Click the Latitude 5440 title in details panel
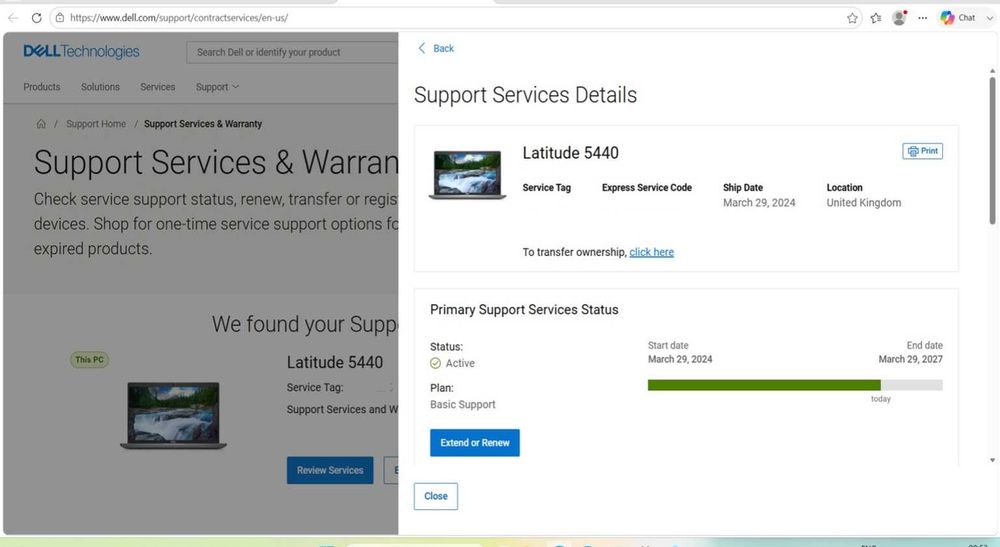The height and width of the screenshot is (547, 1000). (x=570, y=153)
